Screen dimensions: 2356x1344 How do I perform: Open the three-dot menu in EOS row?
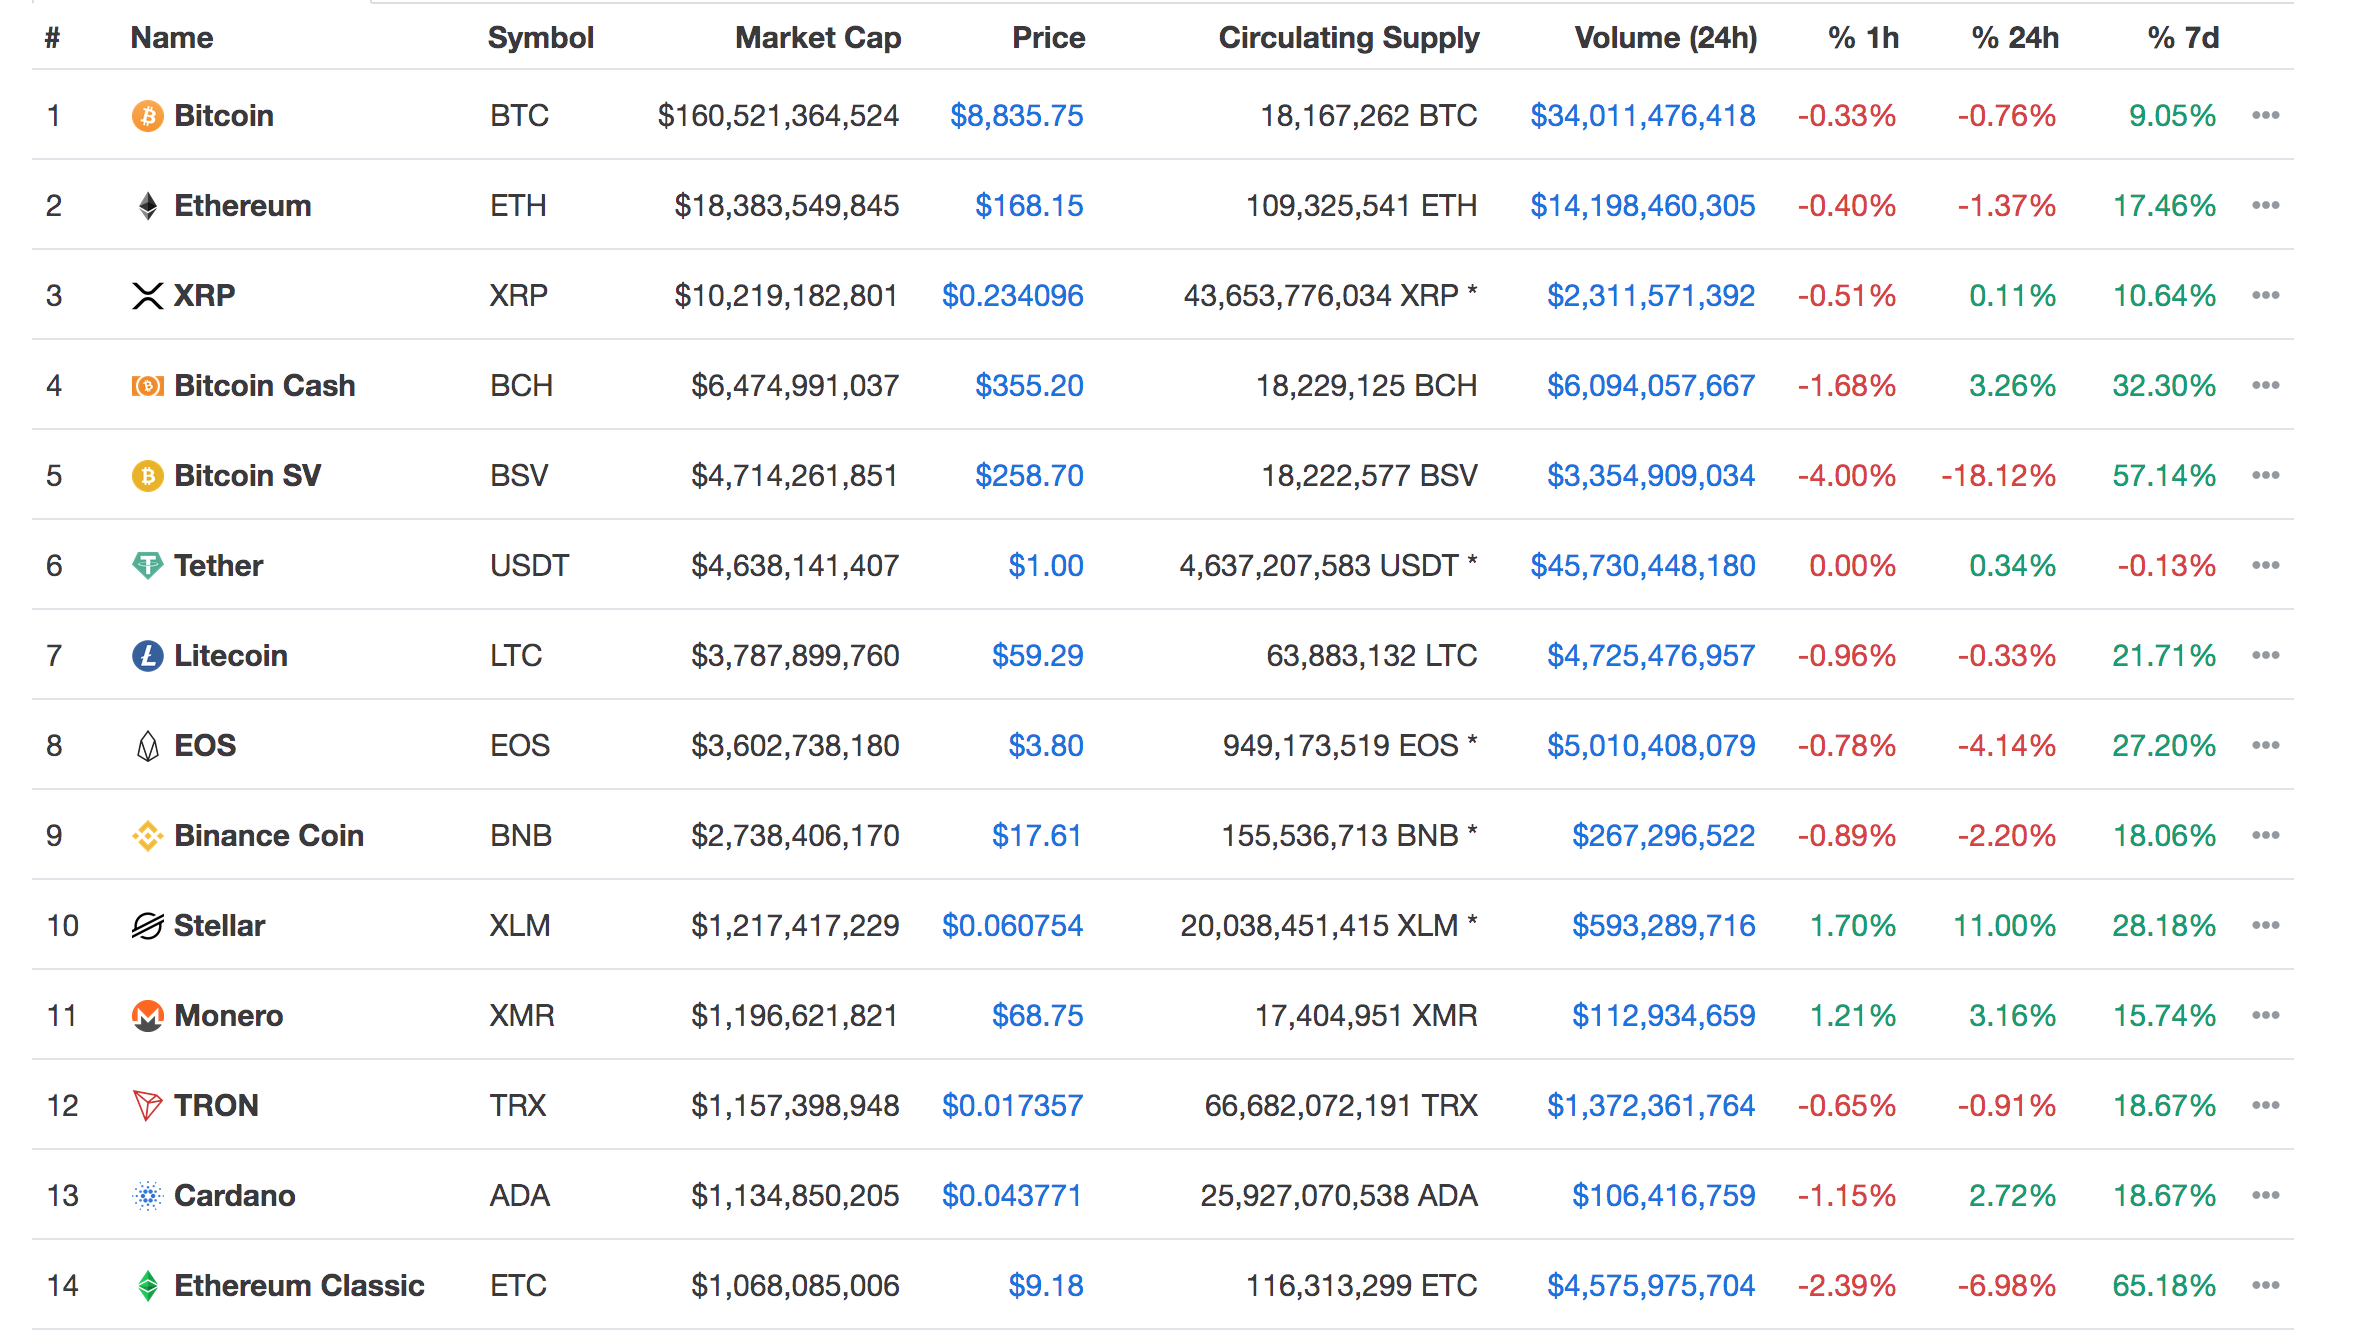2266,745
